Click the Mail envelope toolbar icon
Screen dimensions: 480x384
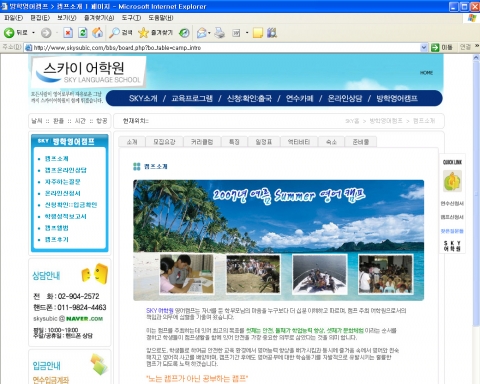[202, 33]
